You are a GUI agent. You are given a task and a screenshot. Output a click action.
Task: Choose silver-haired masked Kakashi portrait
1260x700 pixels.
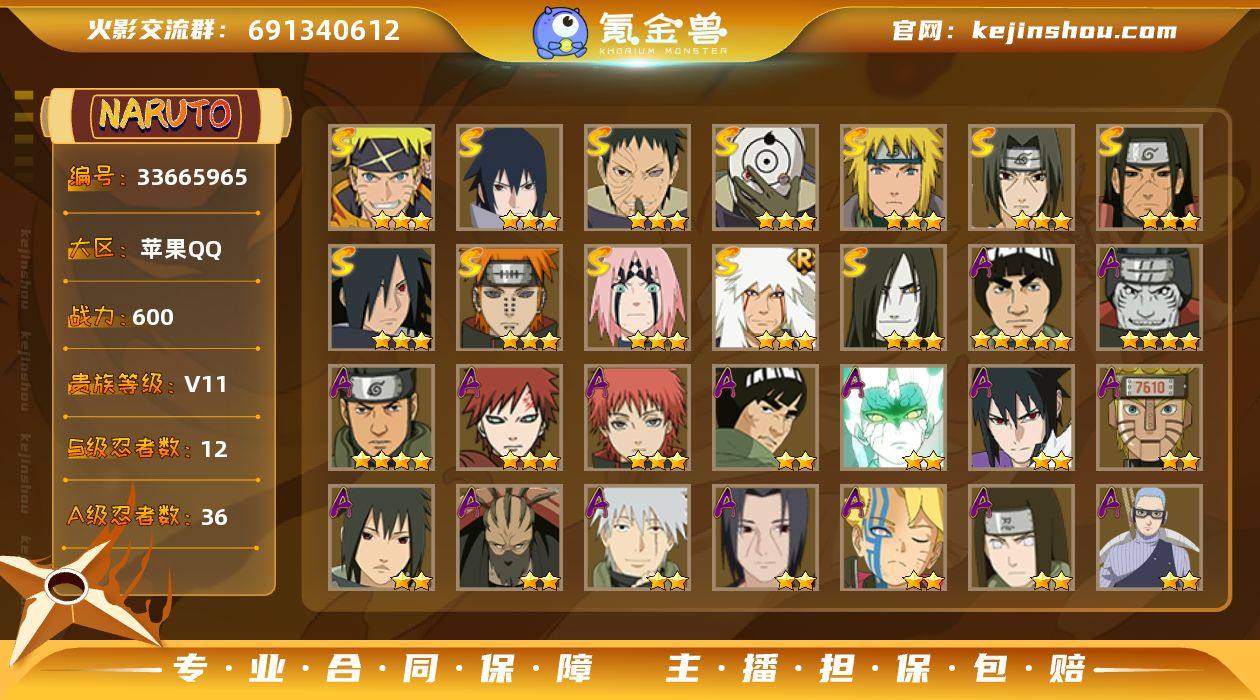point(638,537)
